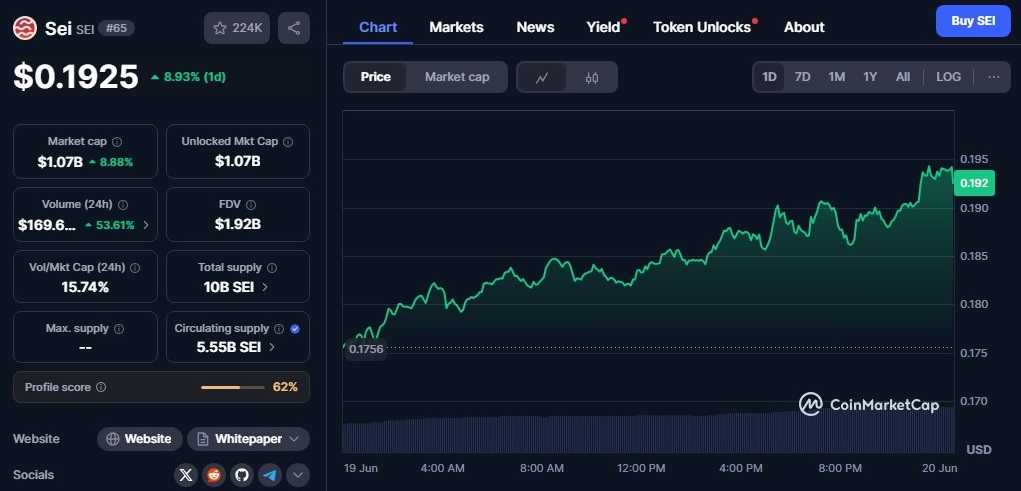Screen dimensions: 1021x491
Task: Click the $1.07B market cap value
Action: click(x=60, y=162)
